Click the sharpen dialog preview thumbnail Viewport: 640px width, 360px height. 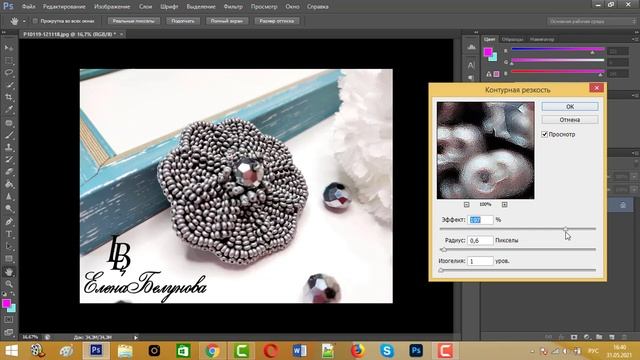tap(485, 150)
